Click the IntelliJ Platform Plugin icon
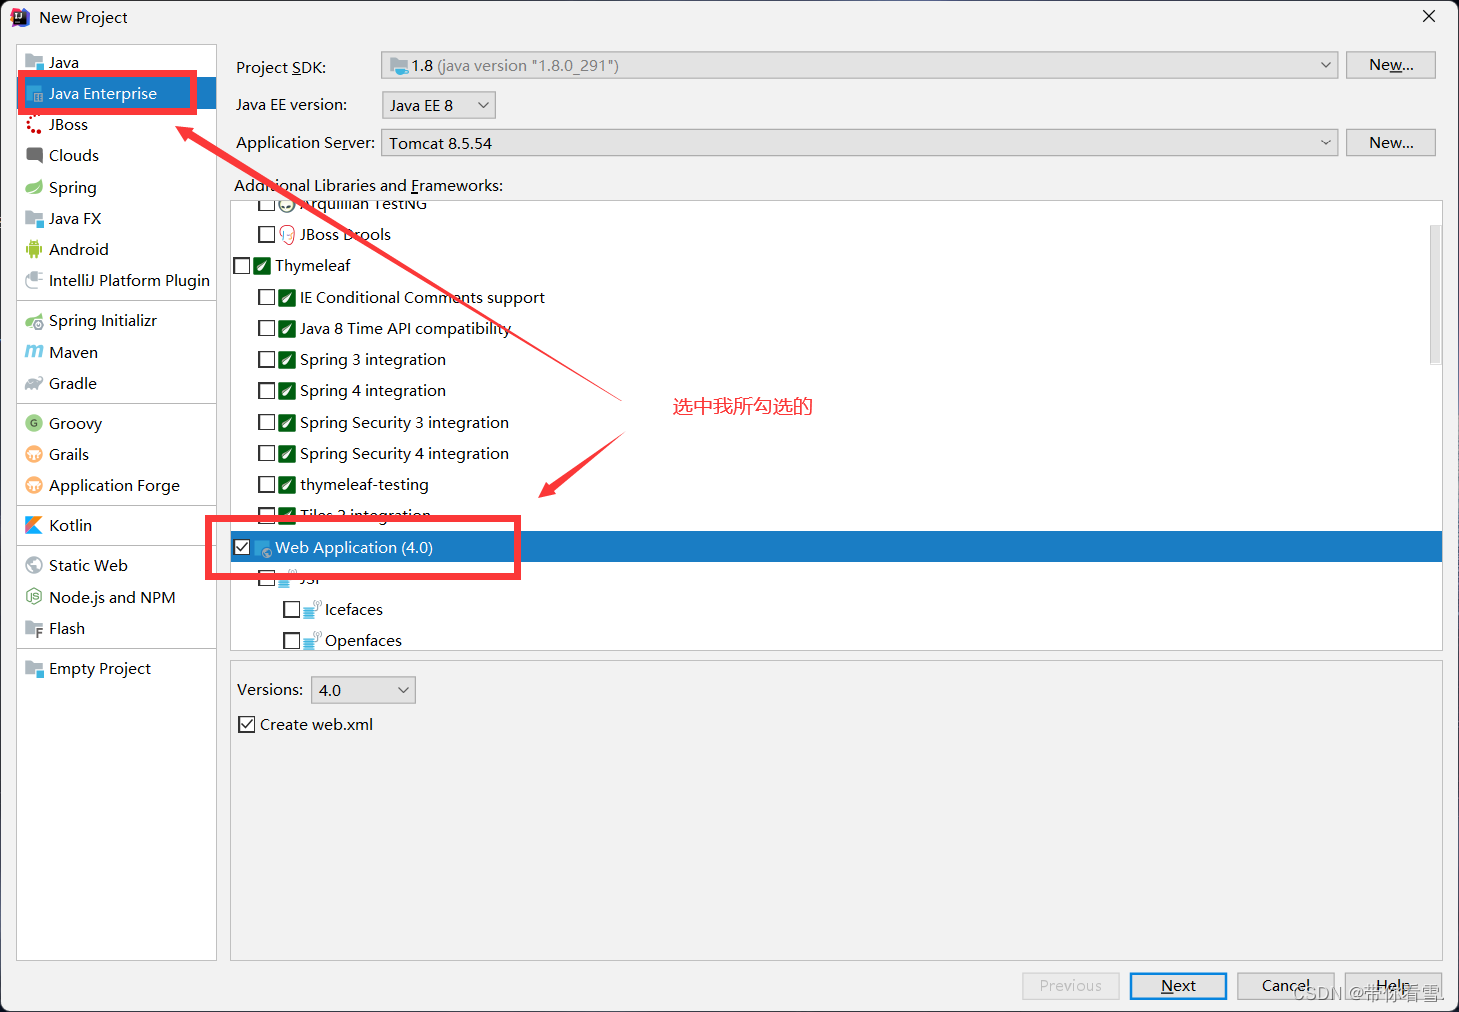Image resolution: width=1459 pixels, height=1012 pixels. (34, 280)
